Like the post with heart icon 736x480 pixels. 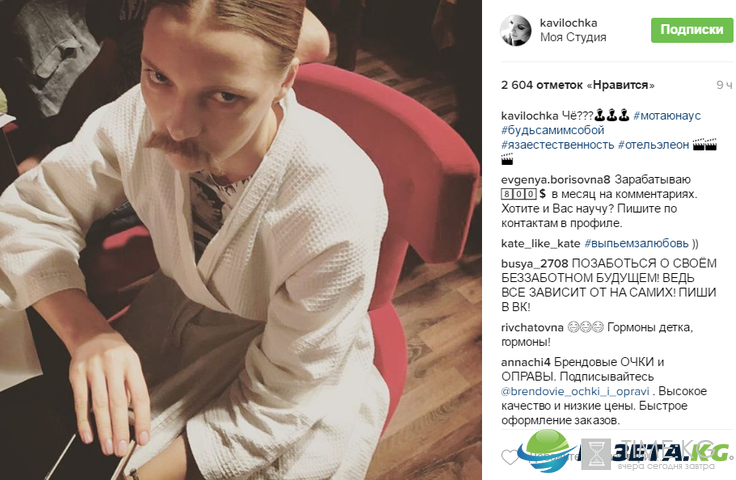pos(510,457)
